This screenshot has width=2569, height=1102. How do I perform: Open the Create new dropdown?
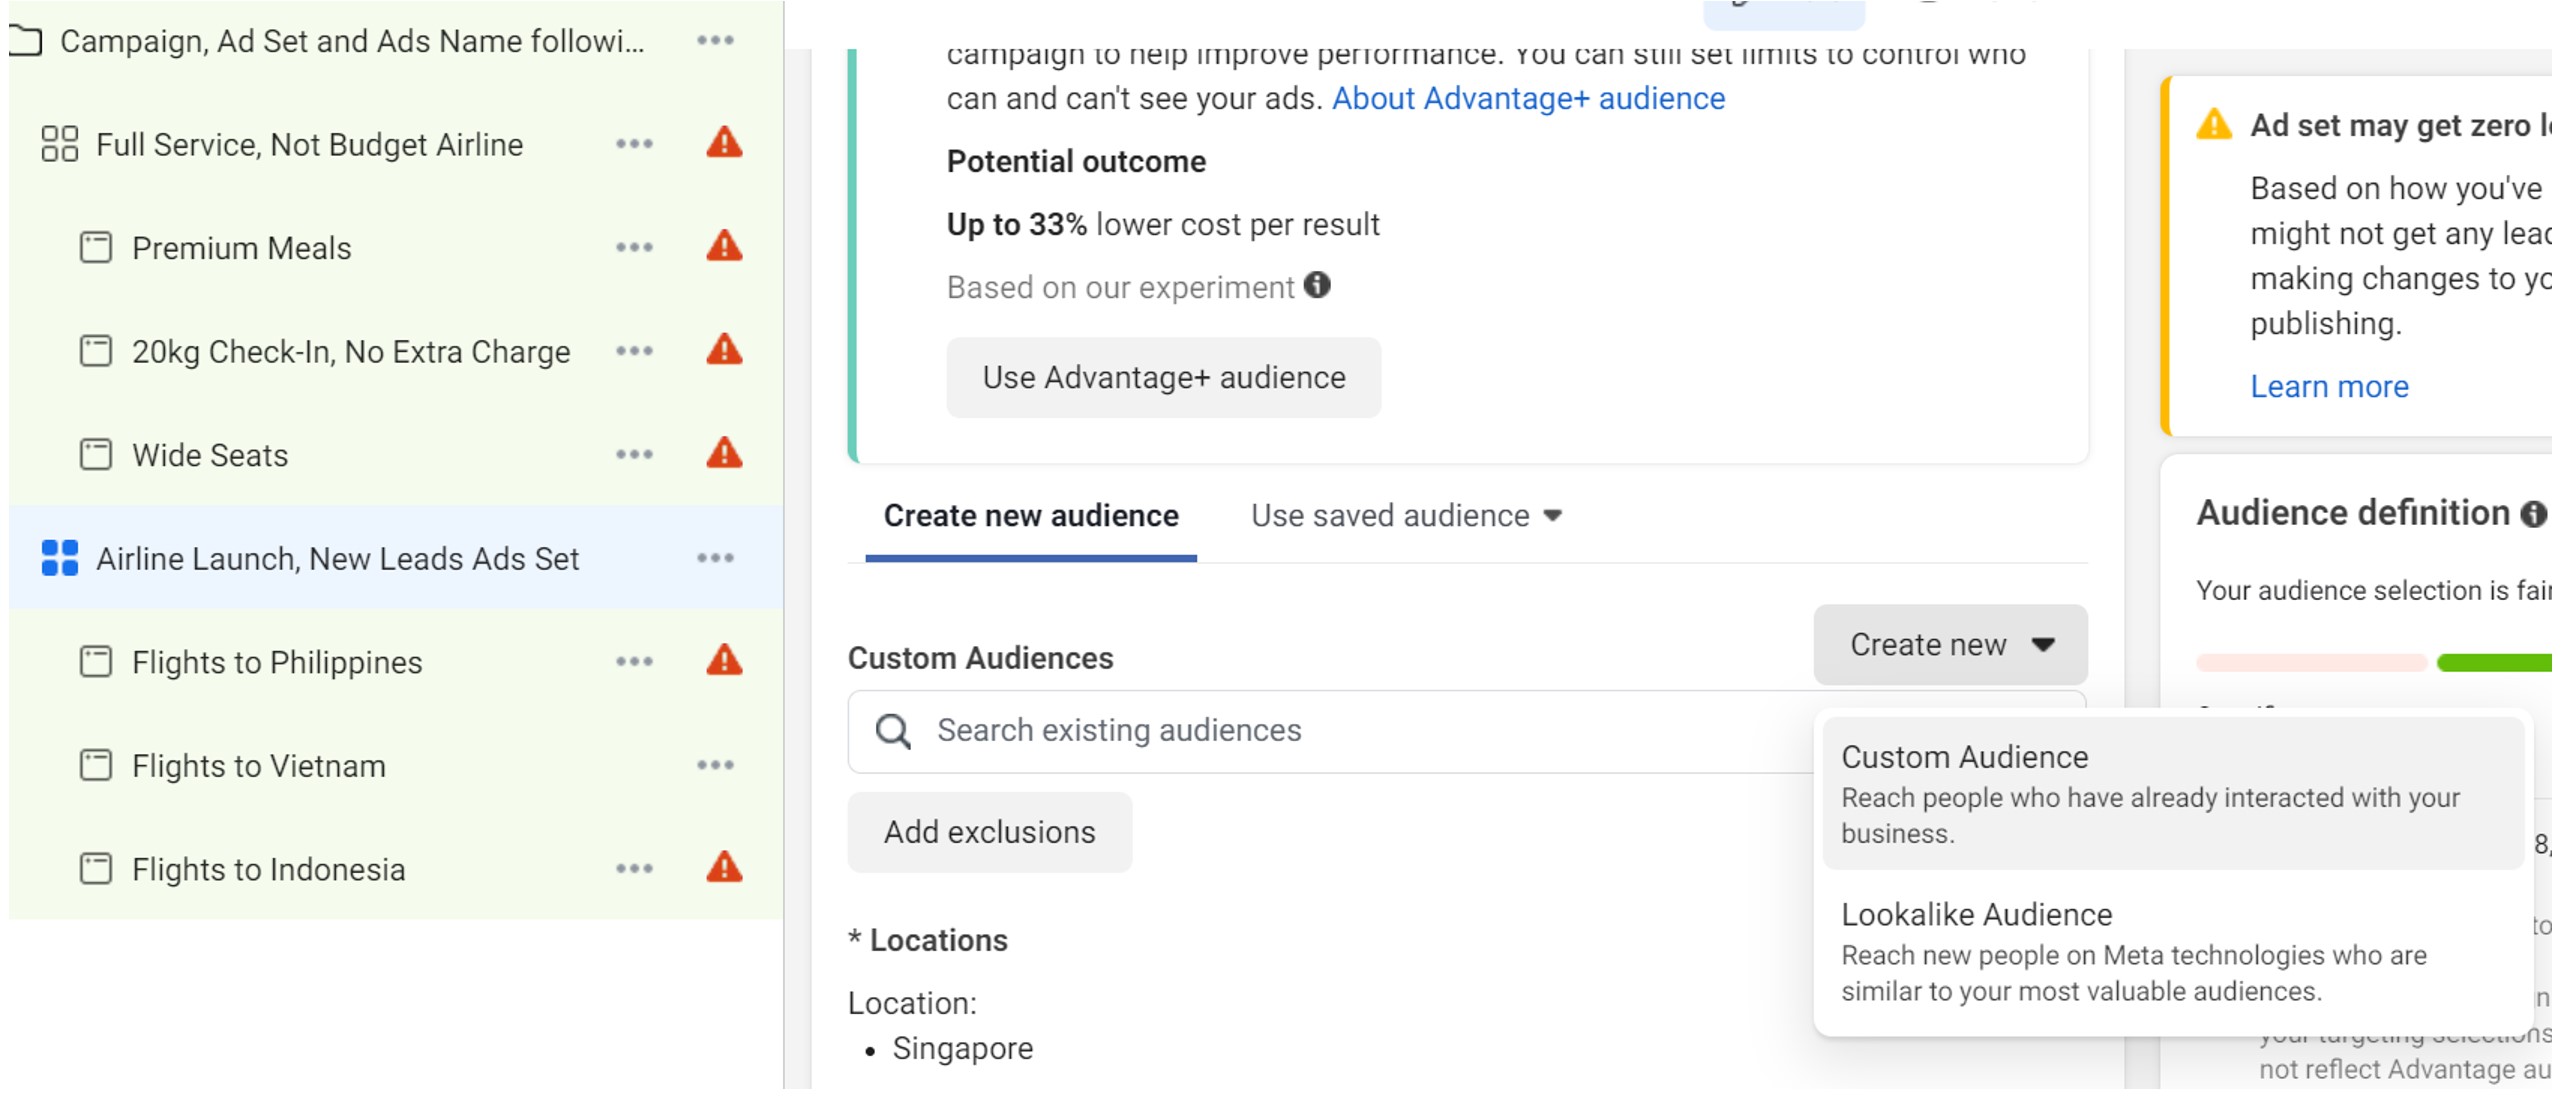[x=1949, y=645]
